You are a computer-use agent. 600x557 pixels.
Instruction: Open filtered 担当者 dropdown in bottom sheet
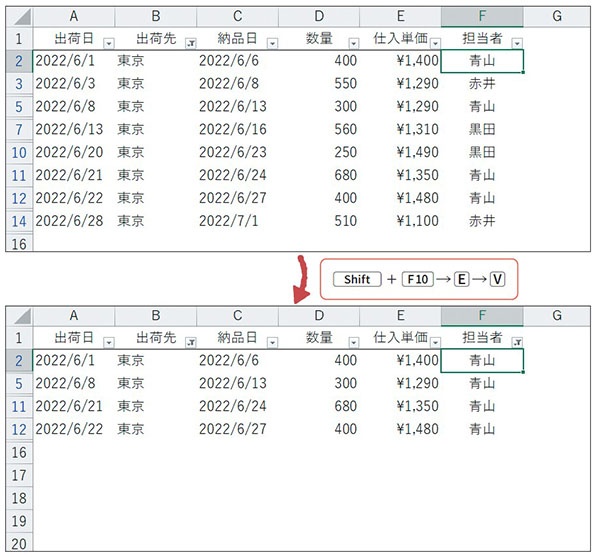[517, 343]
